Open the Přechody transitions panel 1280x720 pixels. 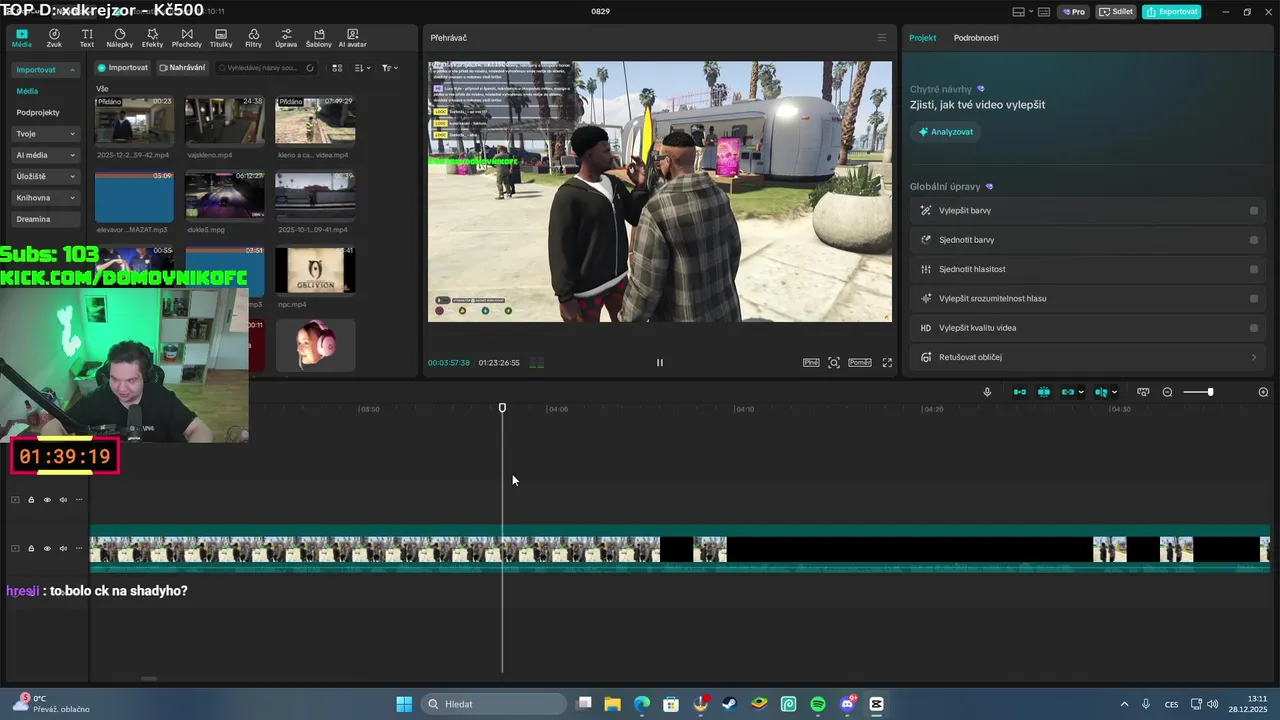[x=186, y=38]
